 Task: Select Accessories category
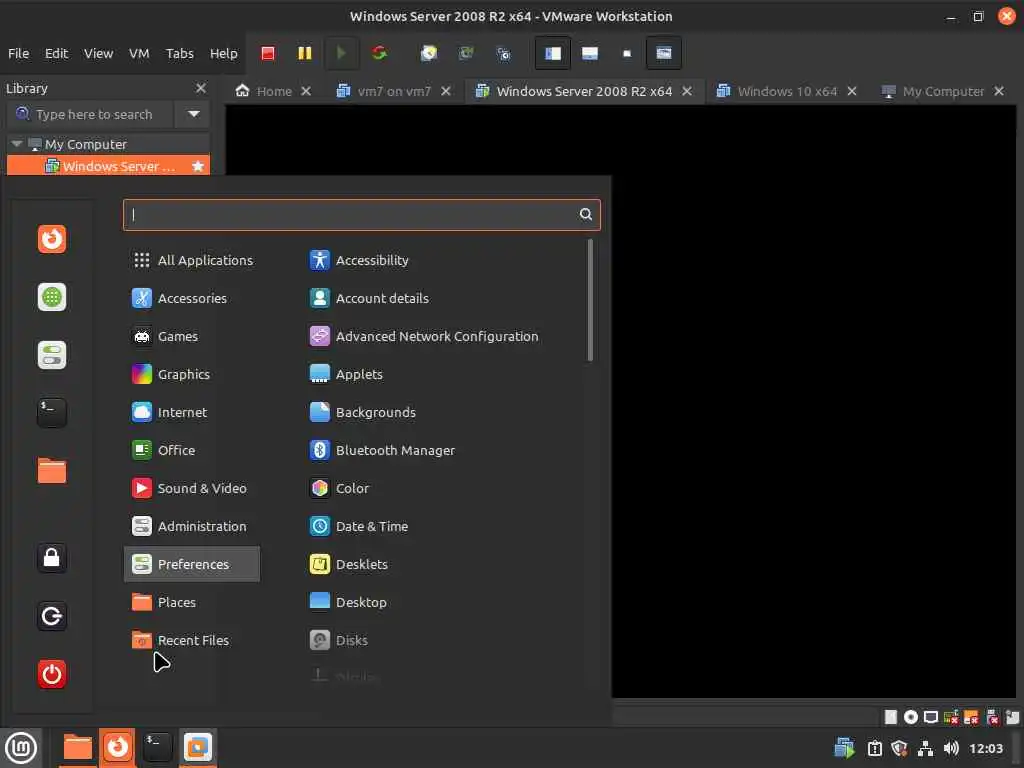click(193, 298)
